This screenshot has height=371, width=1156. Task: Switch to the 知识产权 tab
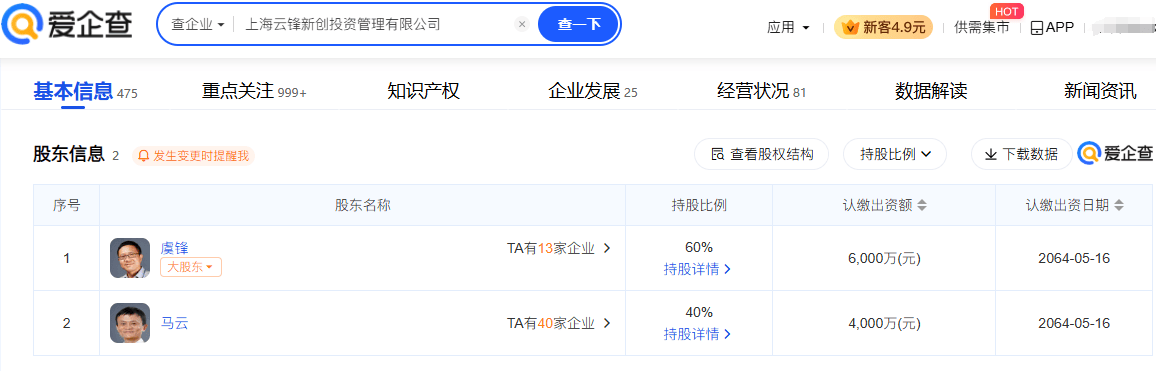(x=423, y=91)
